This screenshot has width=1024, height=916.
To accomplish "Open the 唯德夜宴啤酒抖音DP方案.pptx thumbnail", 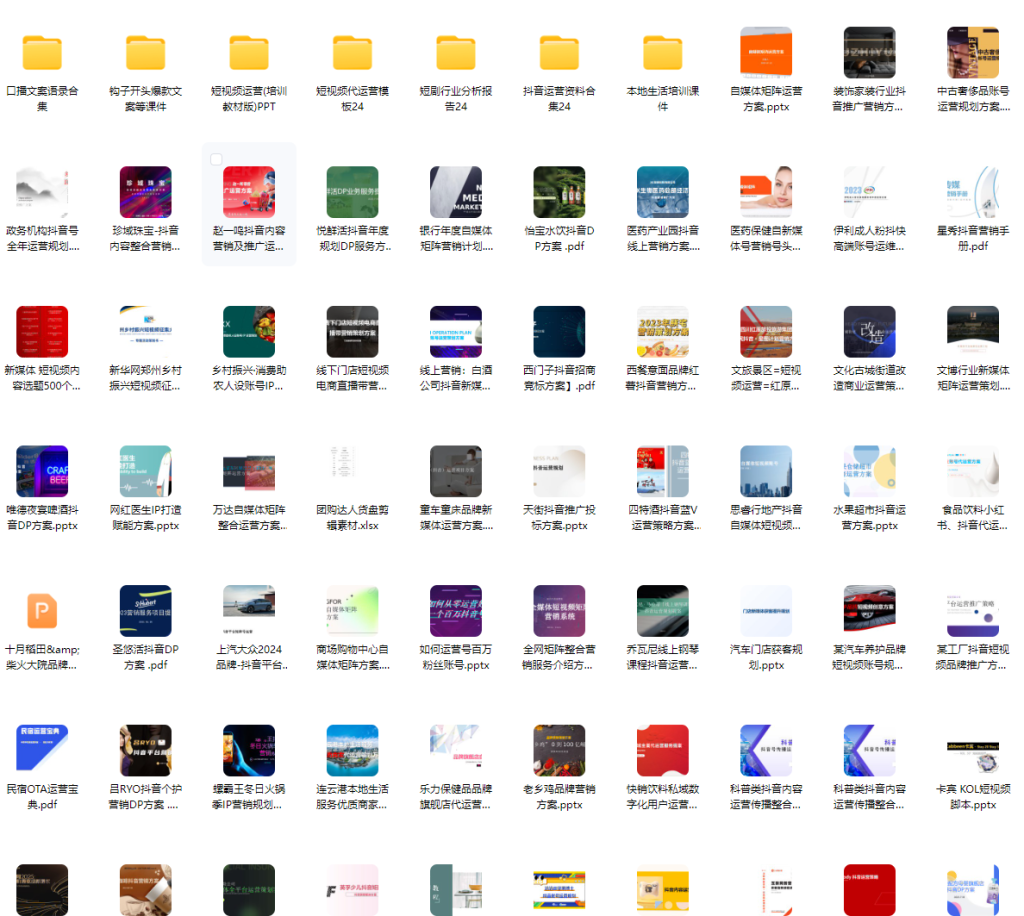I will click(x=42, y=471).
